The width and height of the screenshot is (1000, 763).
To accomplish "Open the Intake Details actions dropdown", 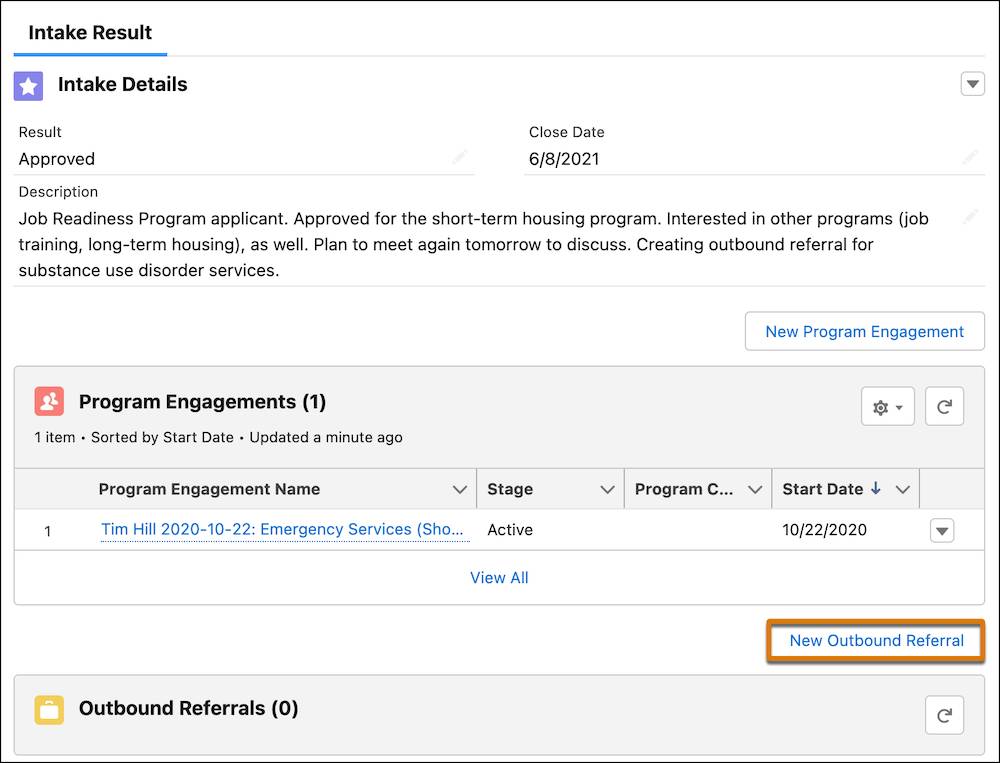I will 972,85.
